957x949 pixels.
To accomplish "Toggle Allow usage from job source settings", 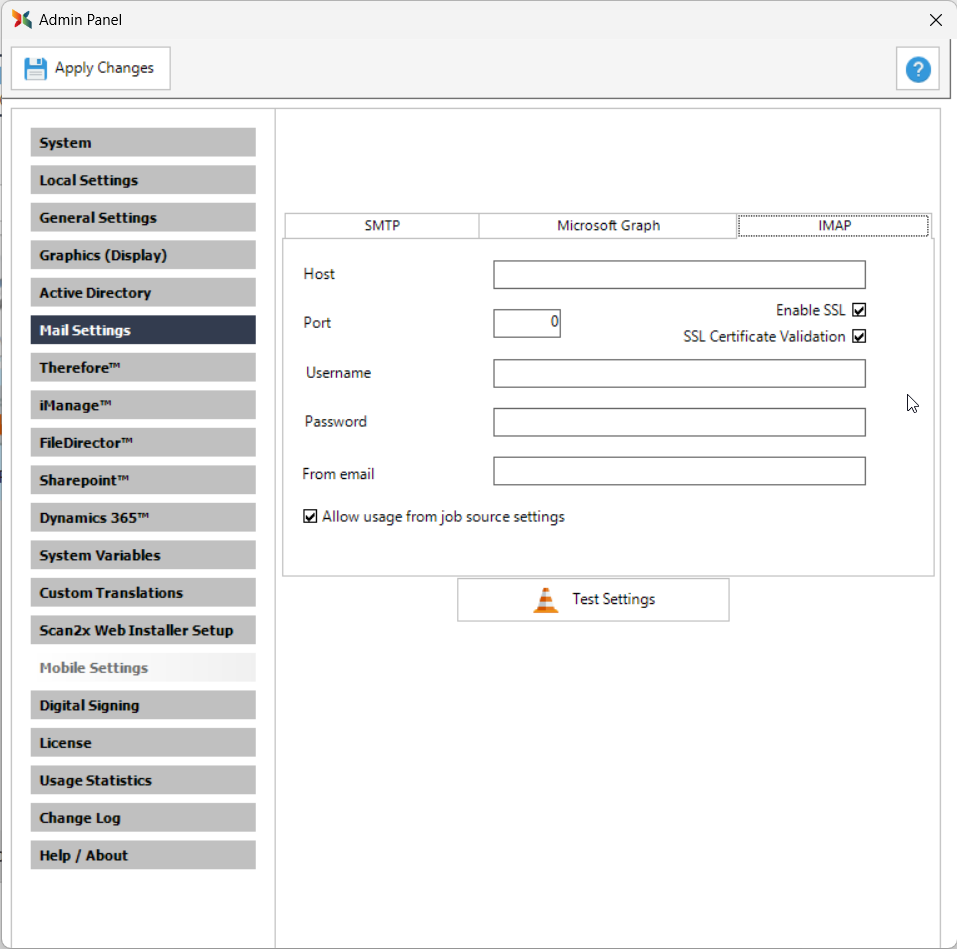I will click(x=310, y=517).
